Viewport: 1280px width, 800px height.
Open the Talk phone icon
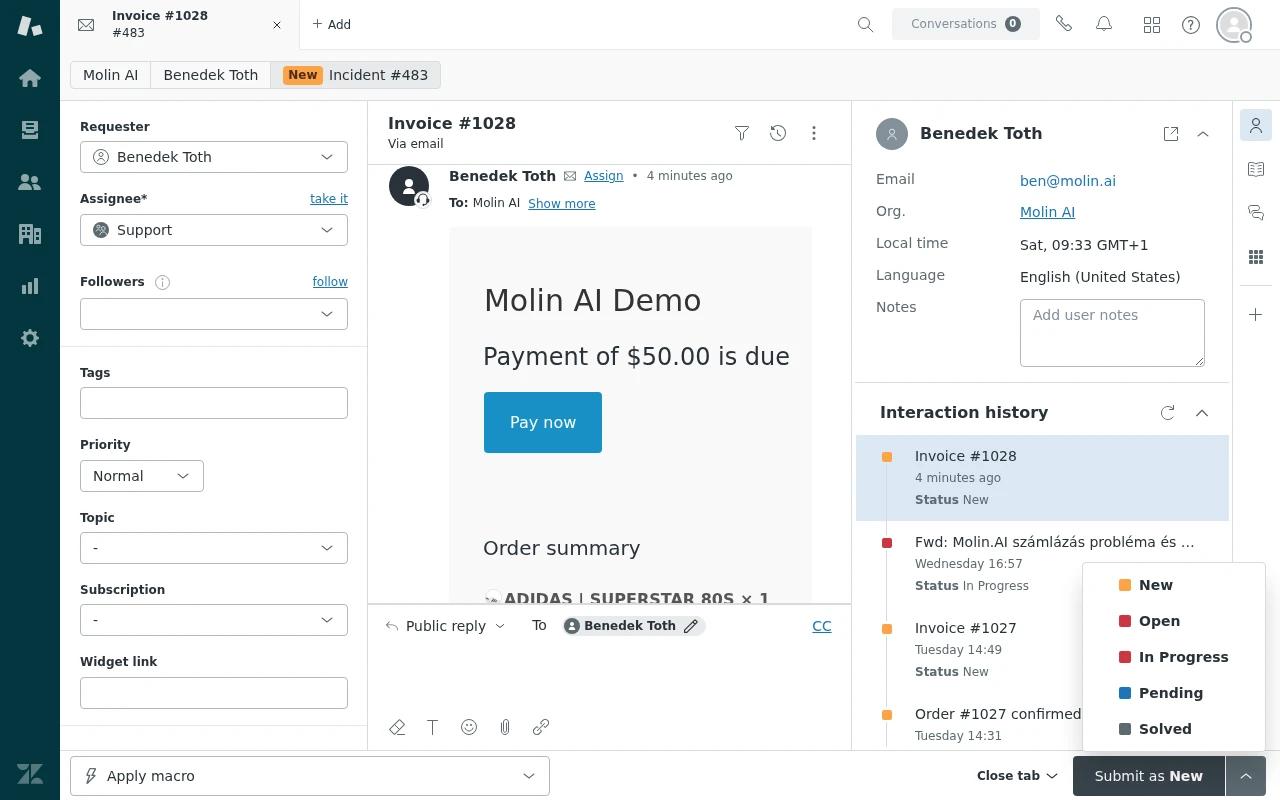tap(1064, 24)
